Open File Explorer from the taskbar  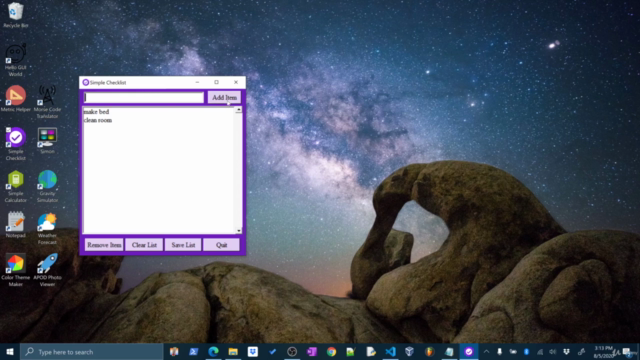click(x=233, y=352)
